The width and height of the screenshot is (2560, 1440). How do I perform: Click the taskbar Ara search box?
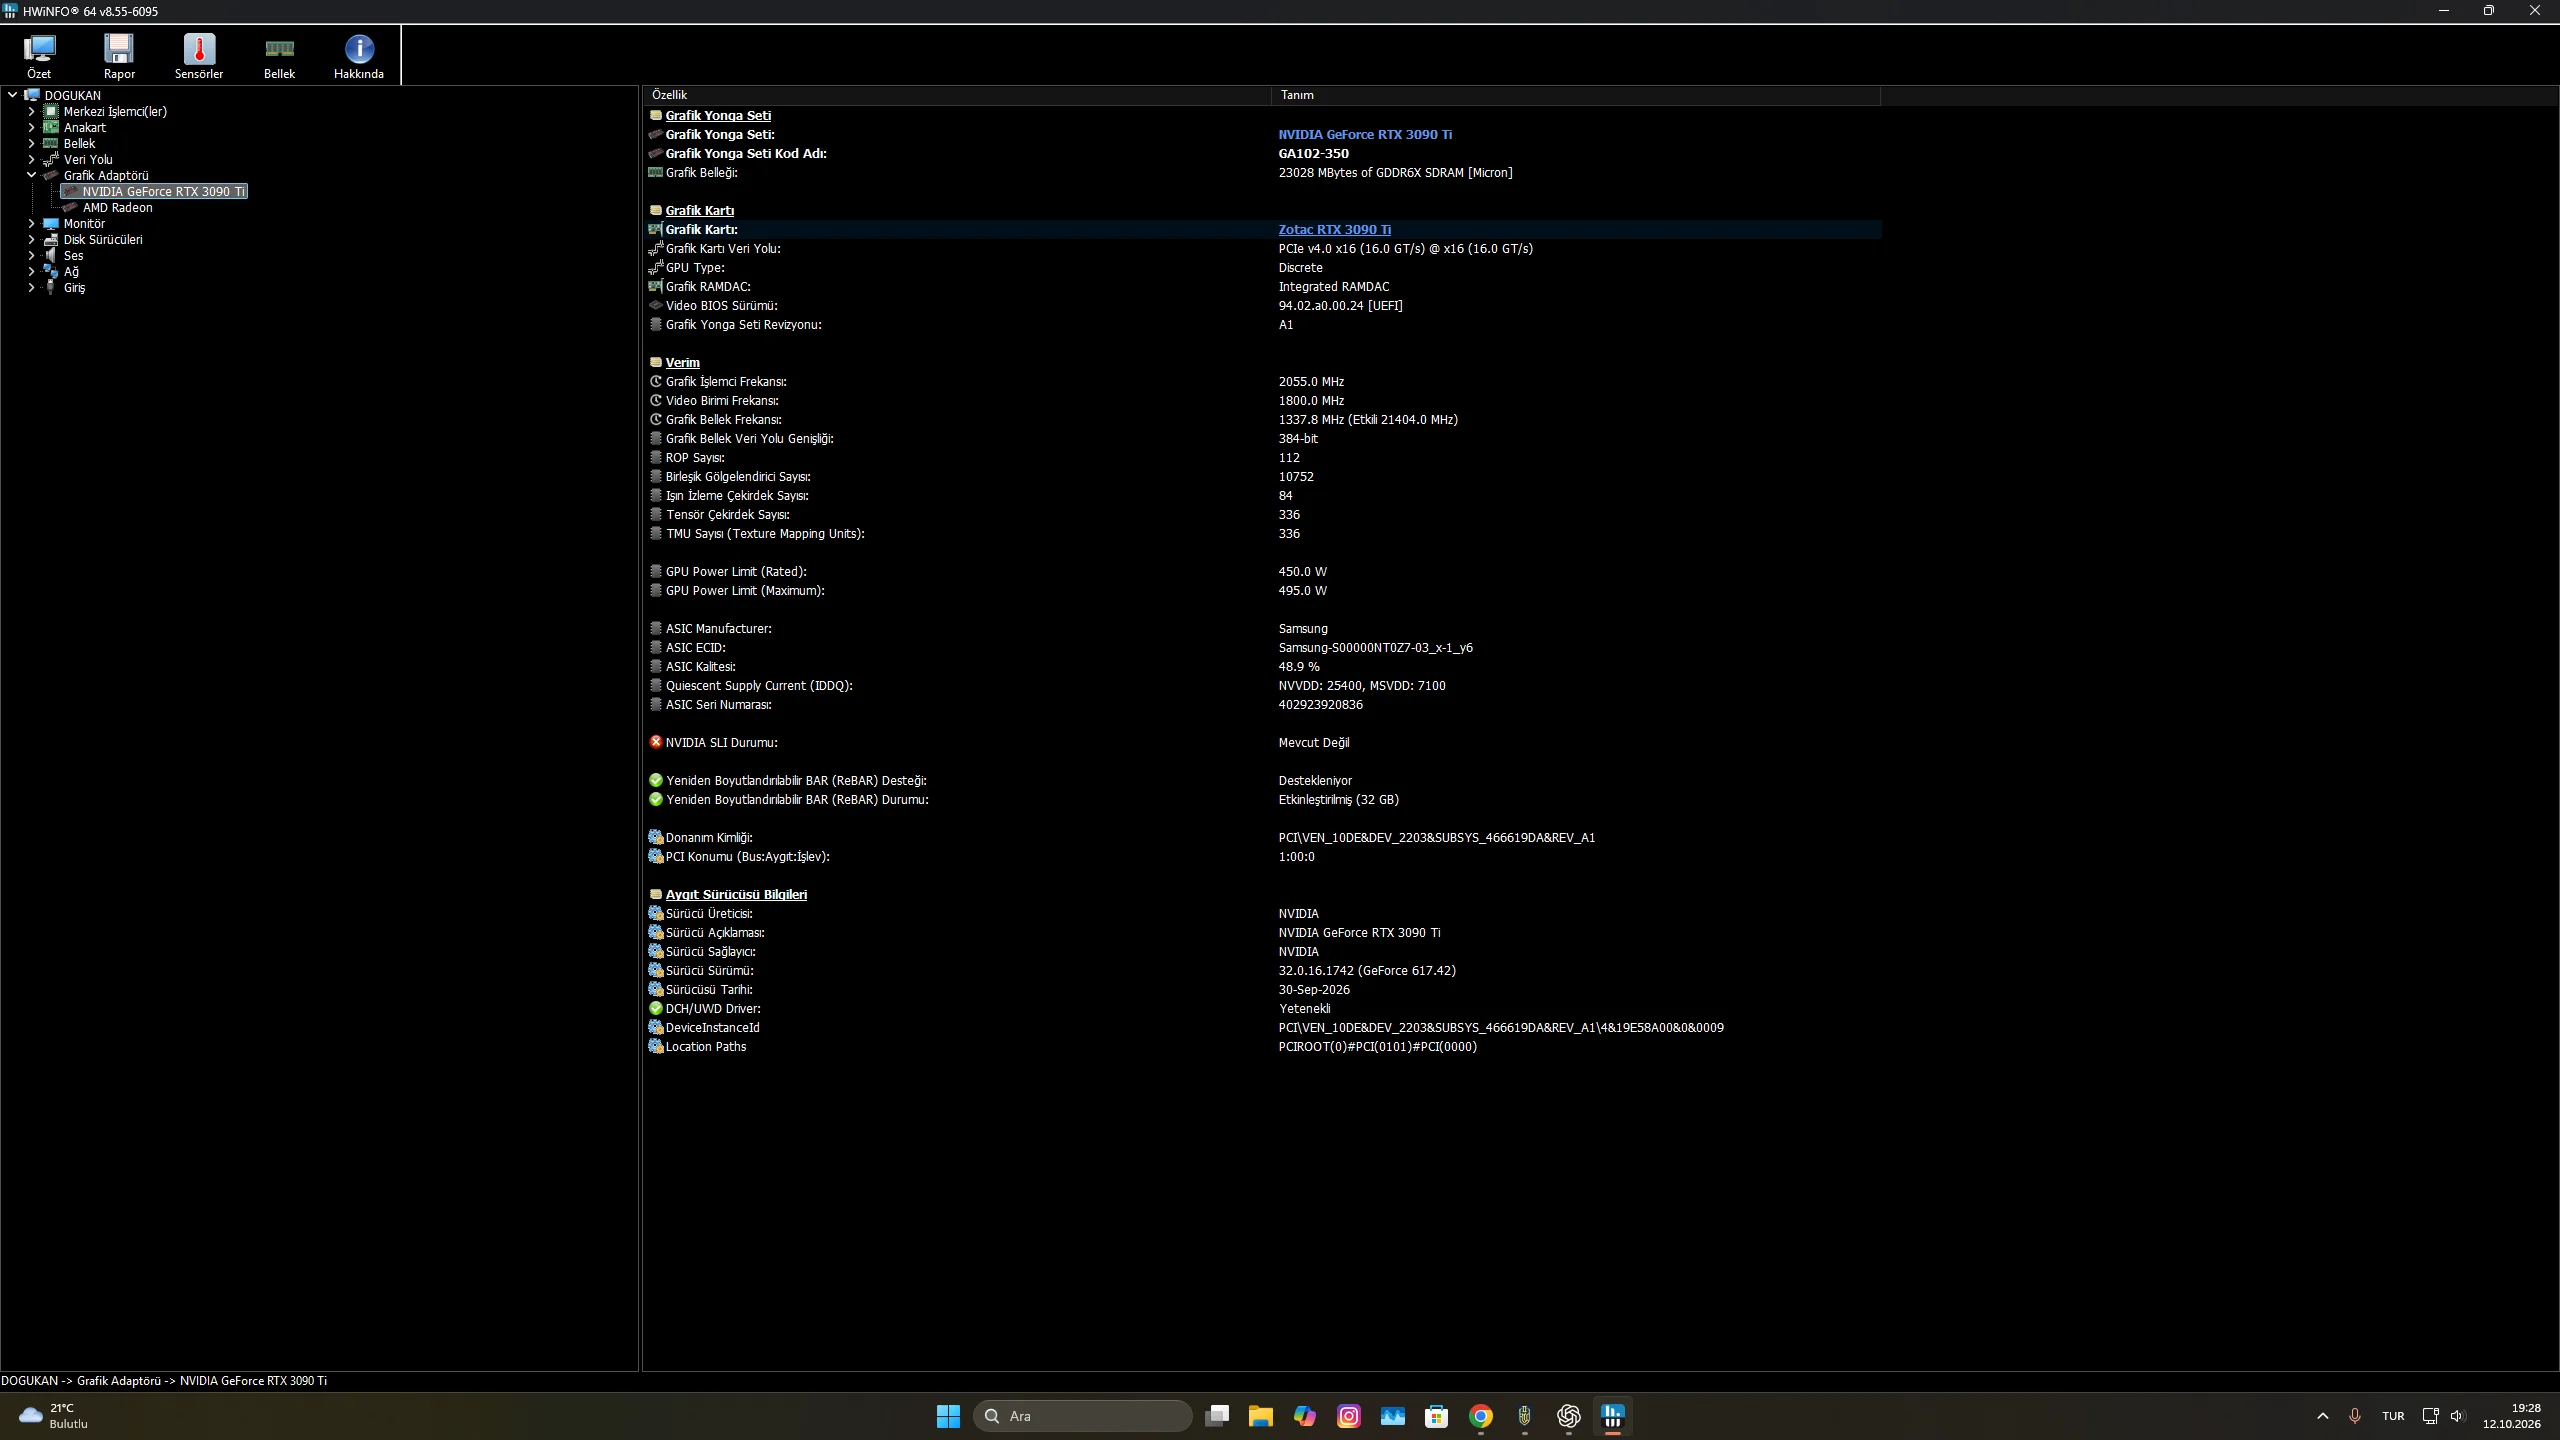pyautogui.click(x=1082, y=1416)
